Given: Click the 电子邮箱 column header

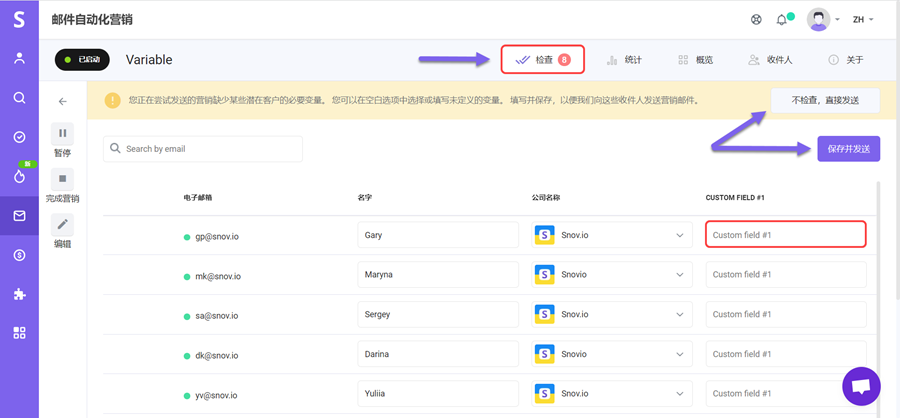Looking at the screenshot, I should pos(198,198).
